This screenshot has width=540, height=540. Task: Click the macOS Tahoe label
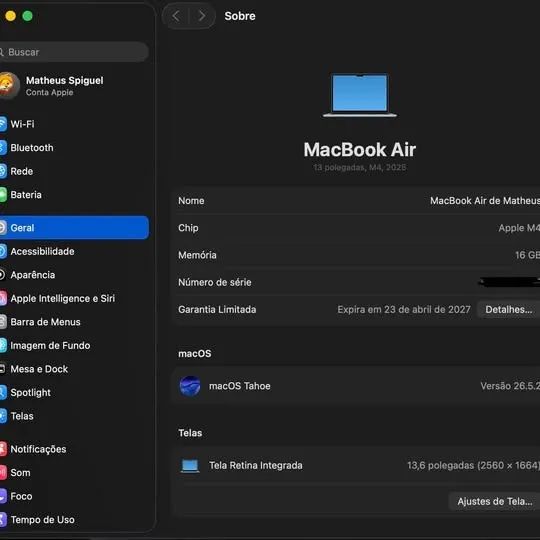point(239,386)
